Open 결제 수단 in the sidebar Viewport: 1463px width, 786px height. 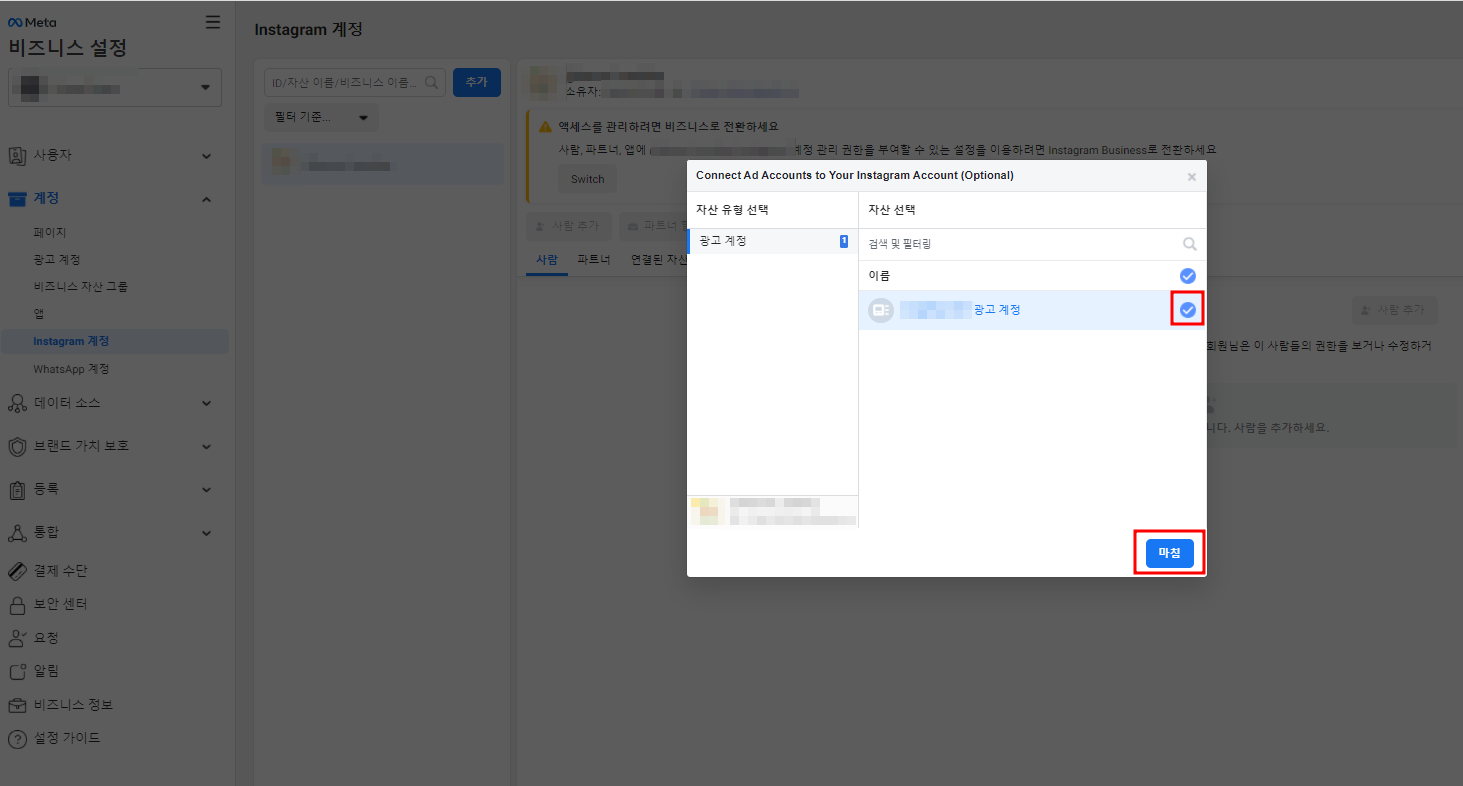tap(60, 571)
